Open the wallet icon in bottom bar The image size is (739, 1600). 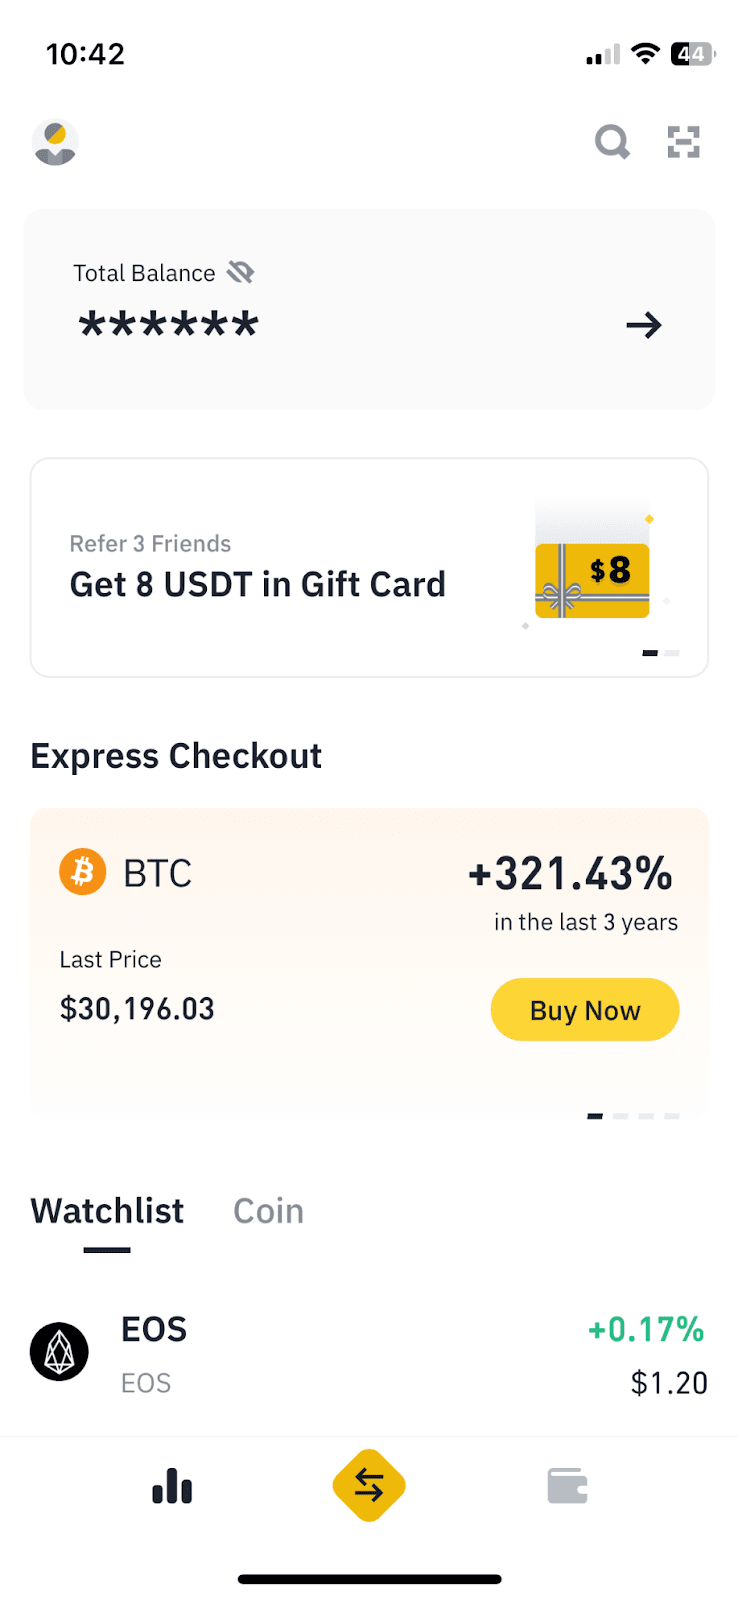click(567, 1486)
